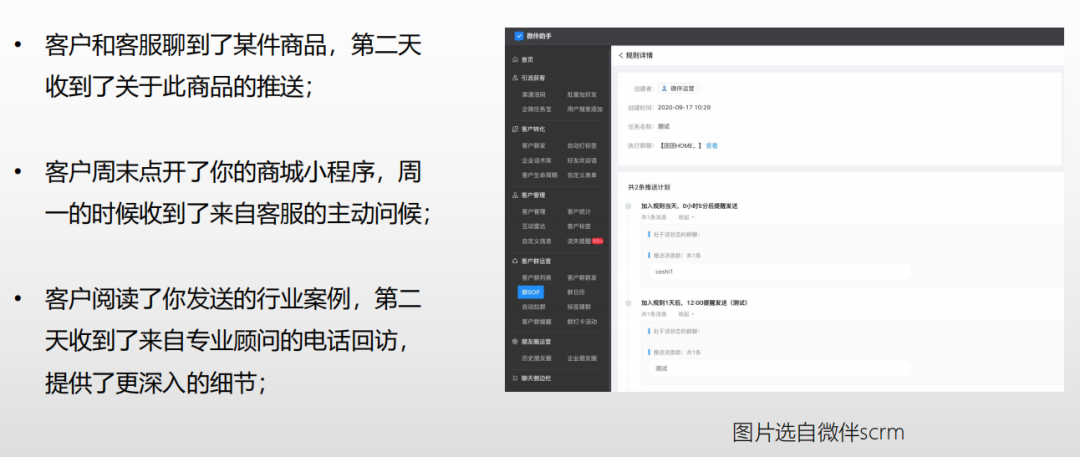
Task: Select the first push plan's radio marker
Action: coord(628,206)
